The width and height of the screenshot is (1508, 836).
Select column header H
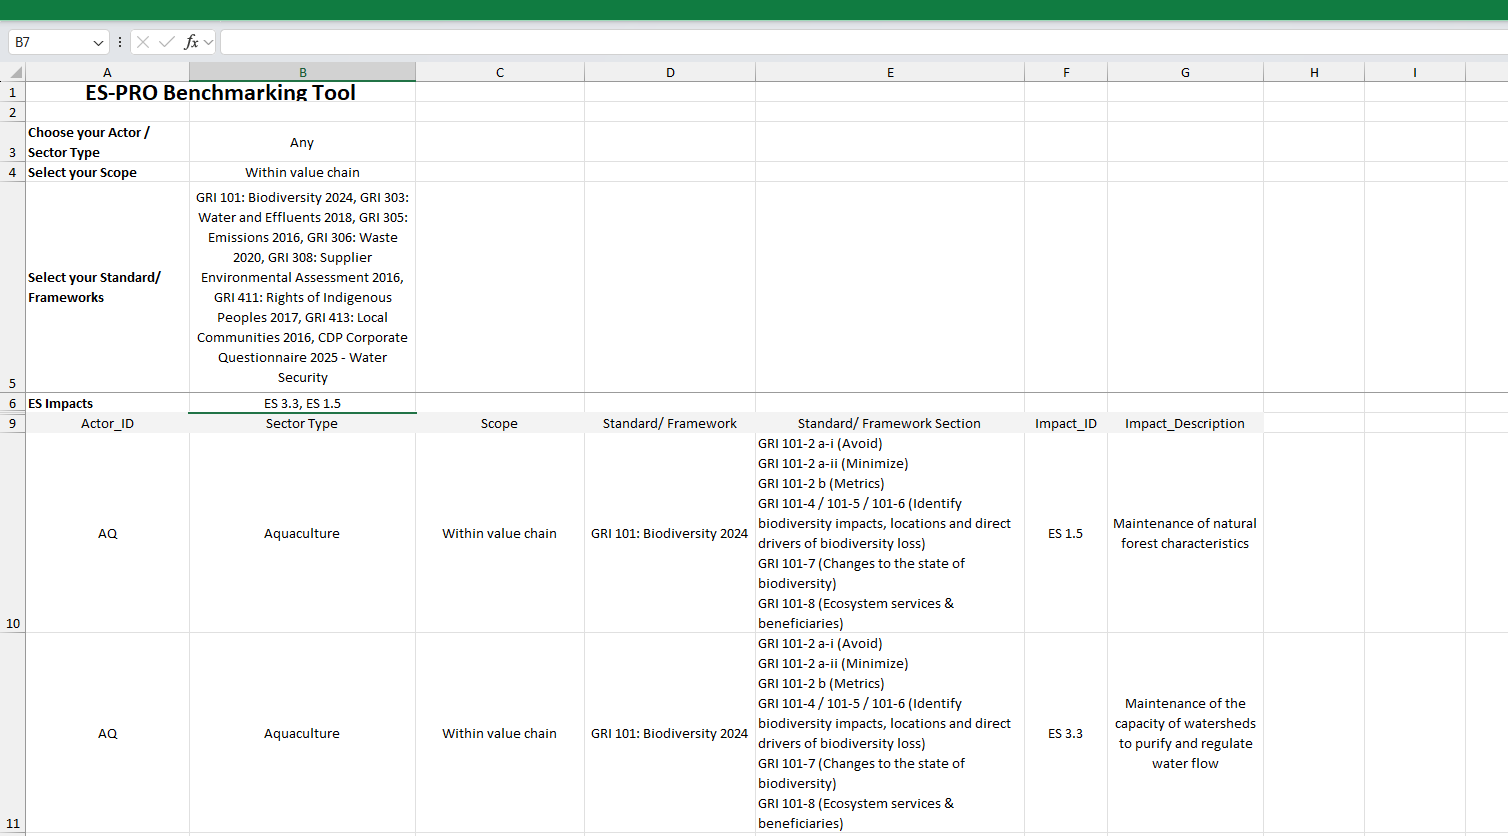point(1313,71)
